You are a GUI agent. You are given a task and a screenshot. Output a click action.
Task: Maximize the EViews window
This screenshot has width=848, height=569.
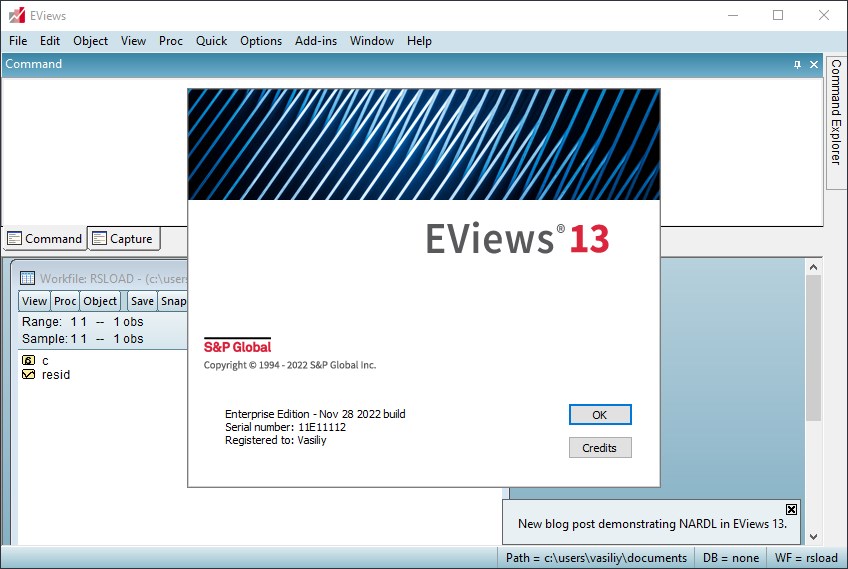[778, 15]
